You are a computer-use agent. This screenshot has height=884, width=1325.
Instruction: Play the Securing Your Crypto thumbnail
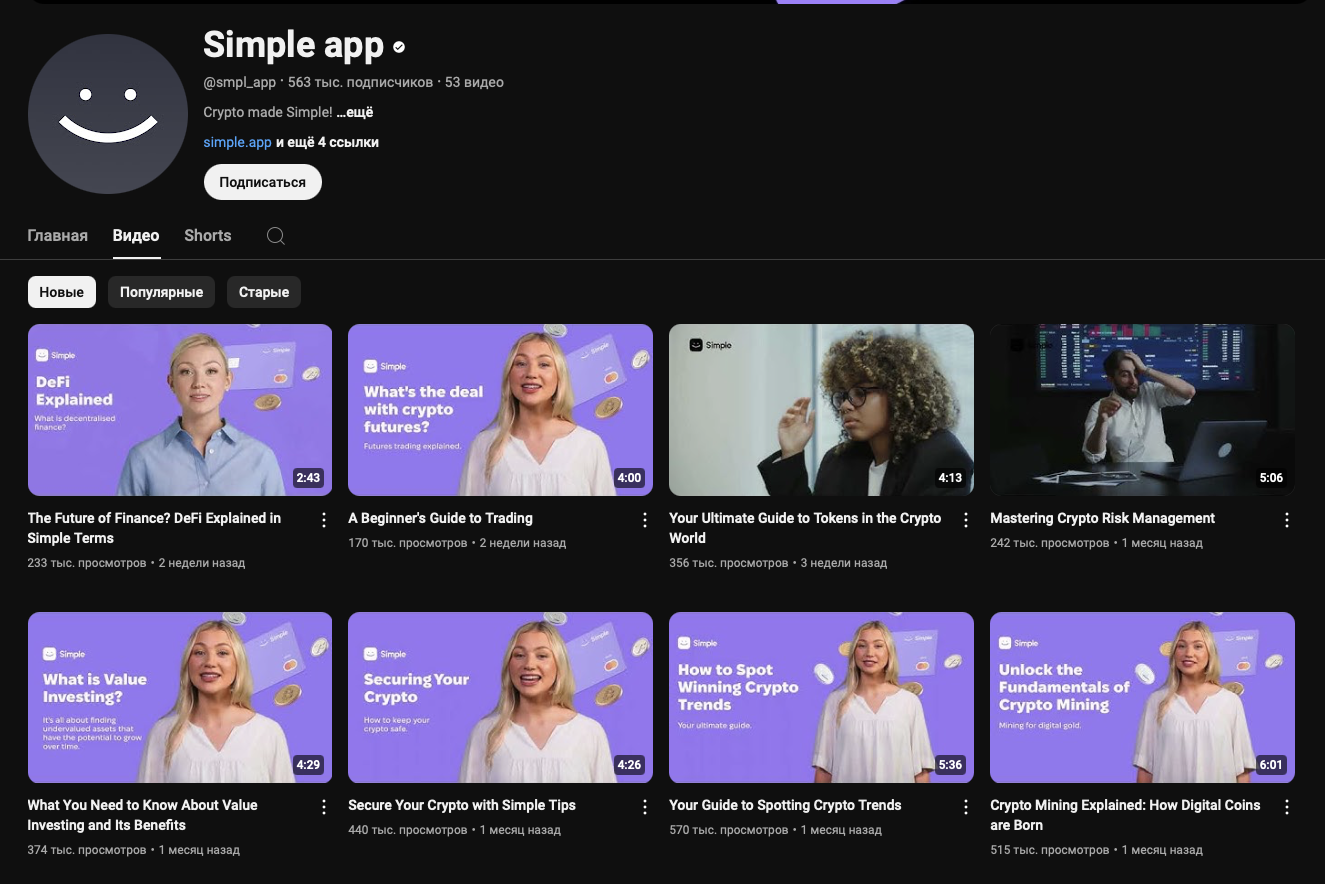click(x=500, y=697)
